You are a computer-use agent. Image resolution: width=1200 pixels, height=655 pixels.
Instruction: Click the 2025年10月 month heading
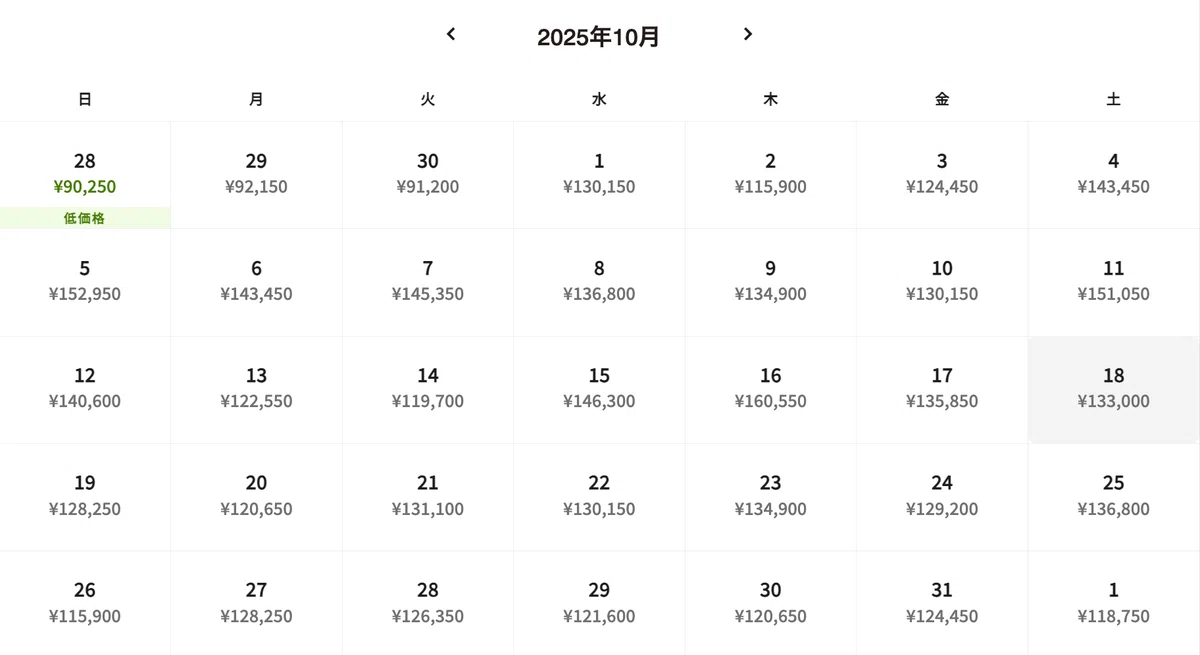click(x=598, y=37)
